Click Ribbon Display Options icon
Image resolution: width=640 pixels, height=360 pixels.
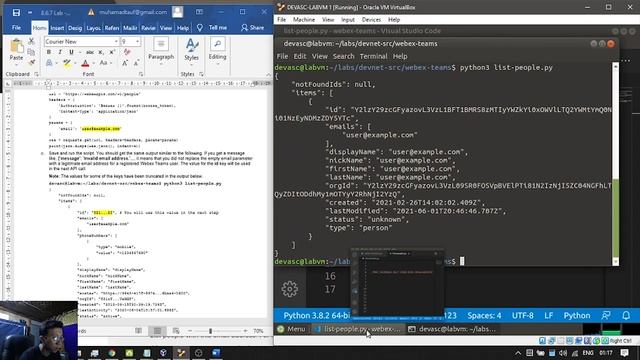click(x=199, y=12)
